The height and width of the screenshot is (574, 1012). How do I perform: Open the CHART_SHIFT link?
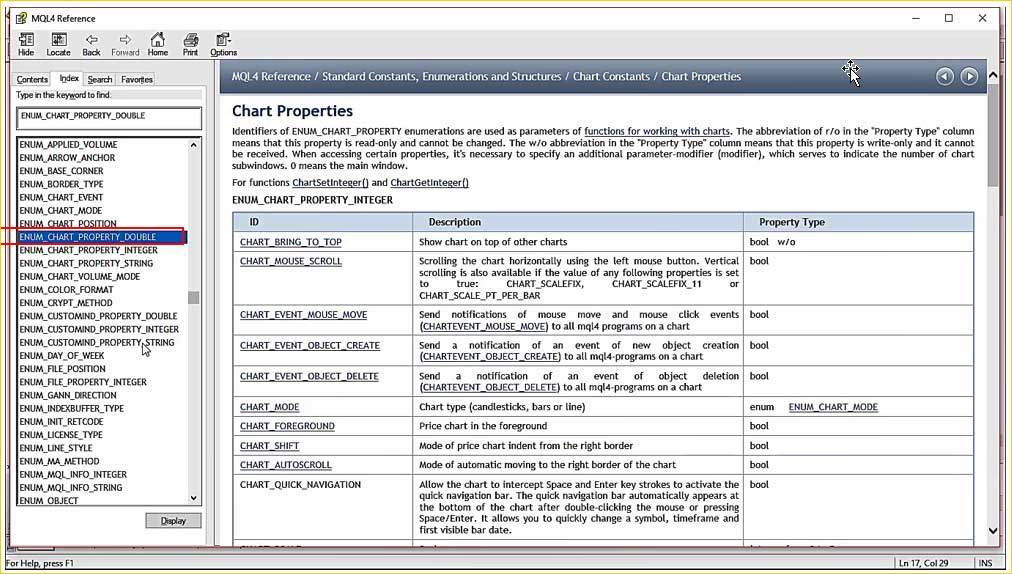270,446
